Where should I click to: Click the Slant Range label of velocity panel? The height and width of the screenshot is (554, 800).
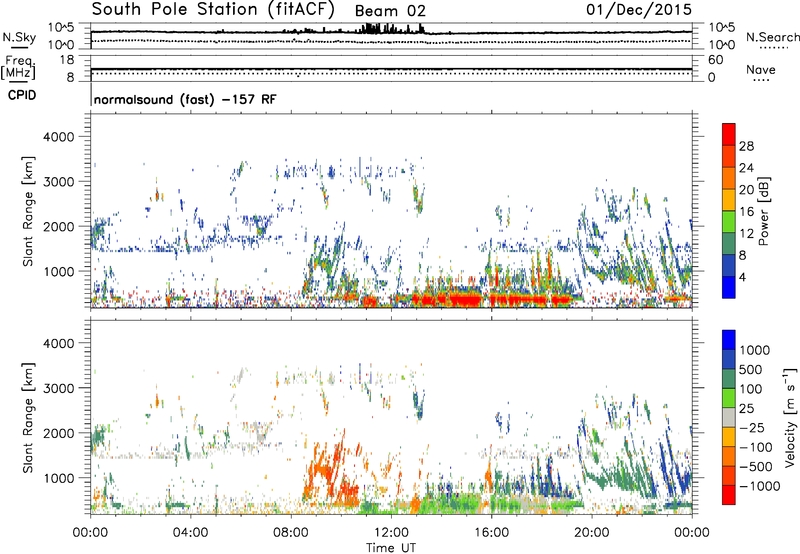tap(28, 417)
